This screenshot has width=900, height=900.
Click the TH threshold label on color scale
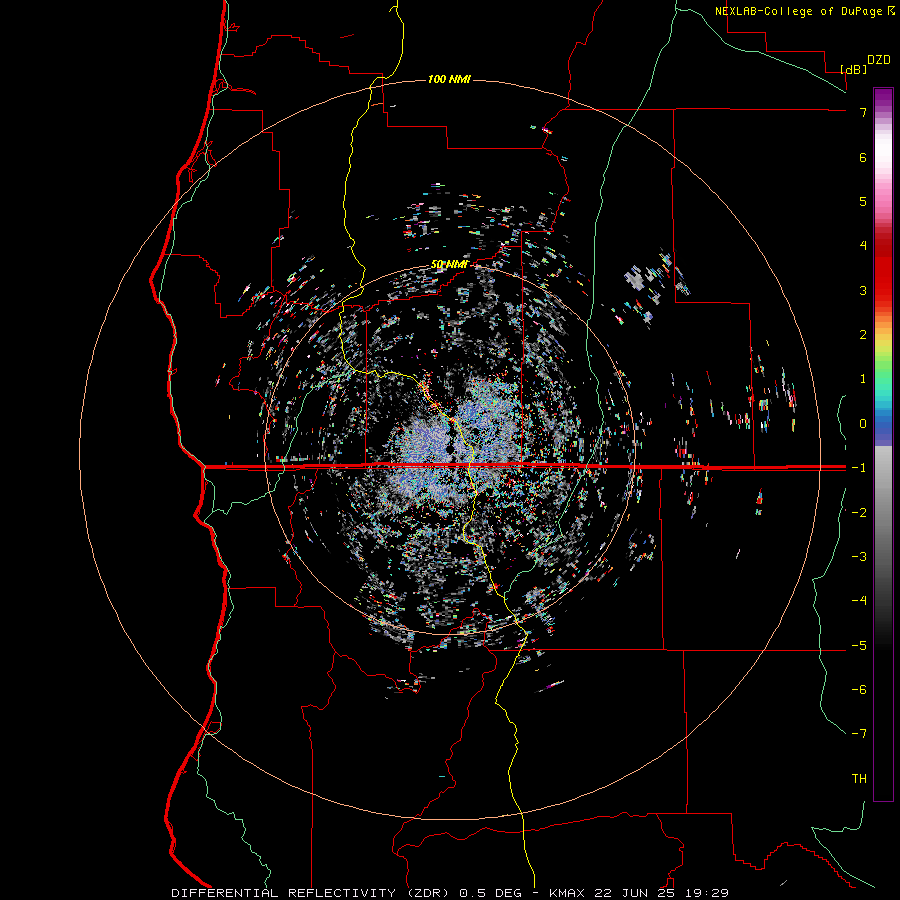tap(859, 779)
